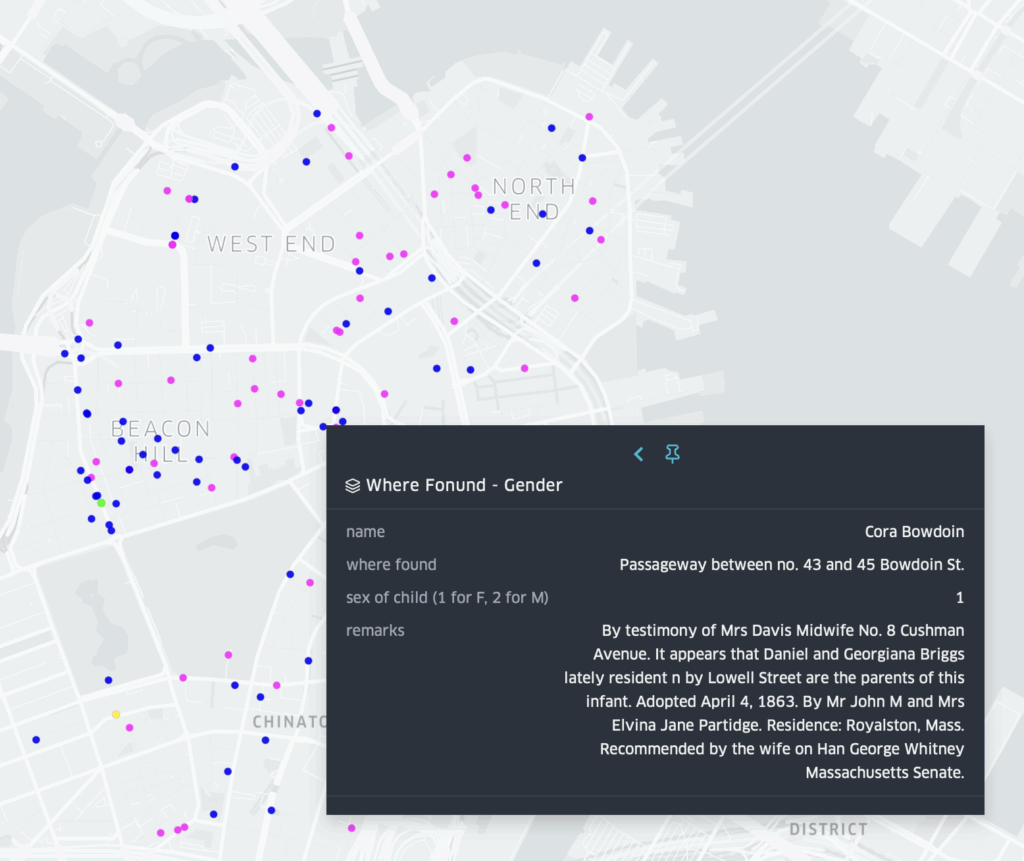The width and height of the screenshot is (1024, 861).
Task: Click the BEACON HILL map label
Action: click(161, 442)
